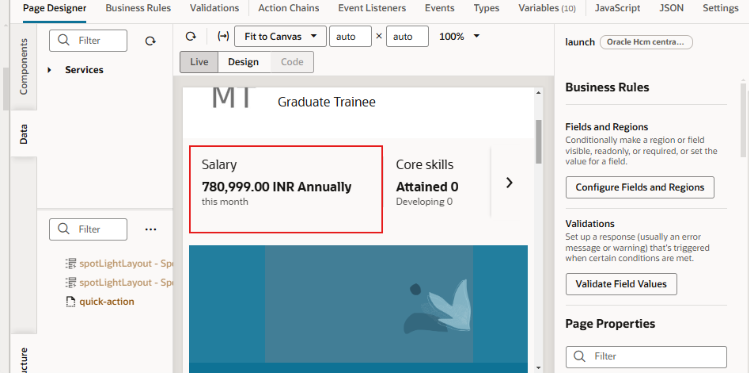The height and width of the screenshot is (373, 749).
Task: Click Configure Fields and Regions button
Action: coord(640,187)
